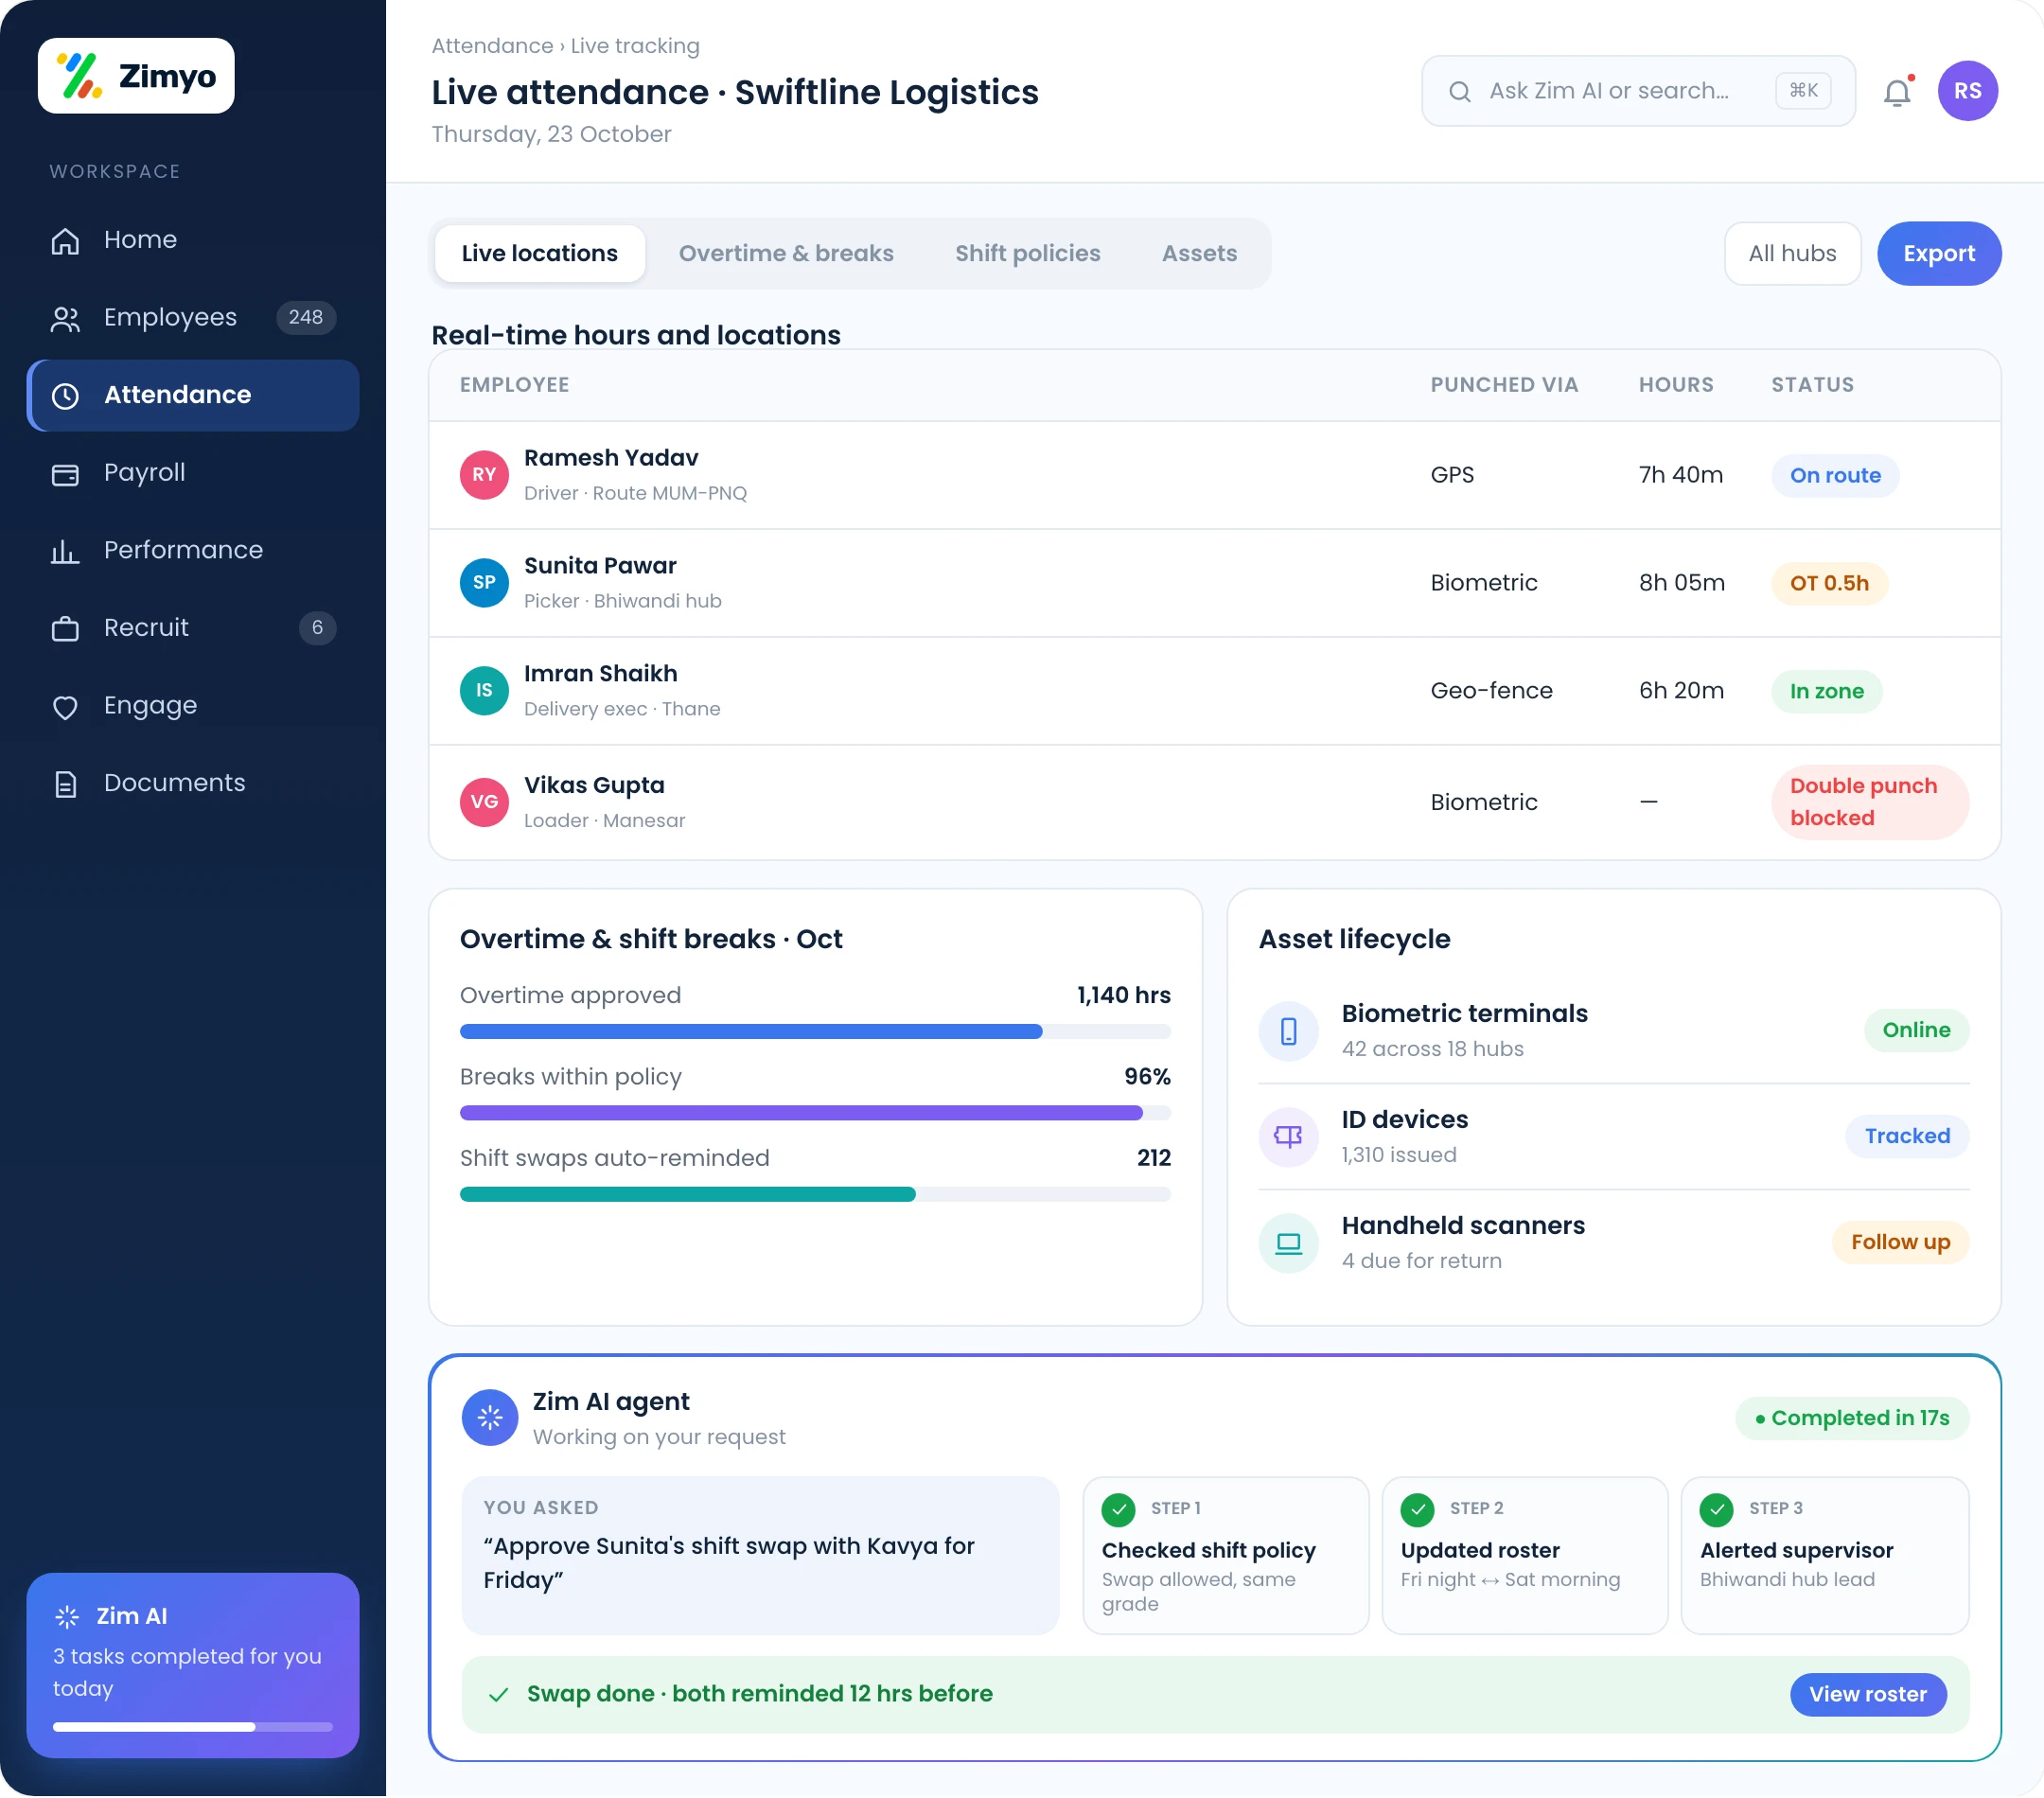Click the View roster button
The height and width of the screenshot is (1798, 2044).
(x=1867, y=1694)
